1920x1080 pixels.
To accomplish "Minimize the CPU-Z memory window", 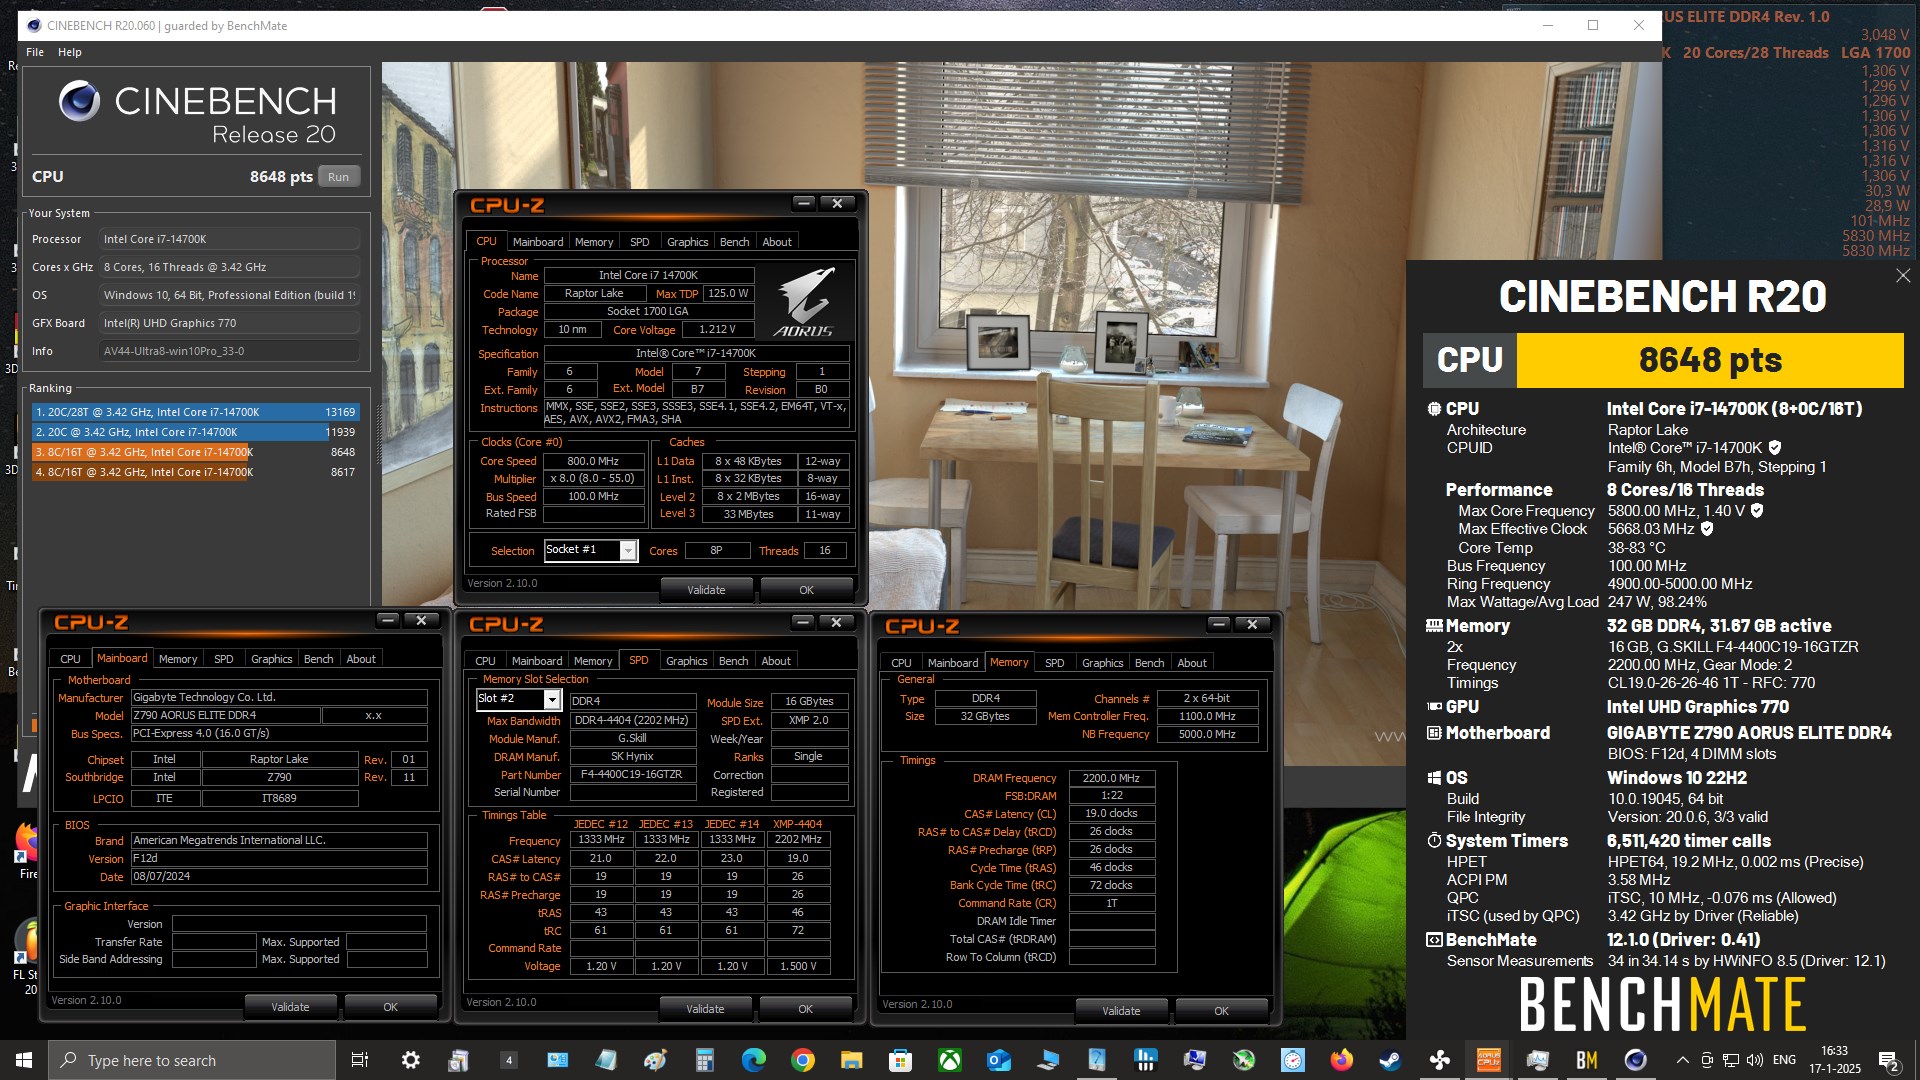I will tap(1218, 624).
